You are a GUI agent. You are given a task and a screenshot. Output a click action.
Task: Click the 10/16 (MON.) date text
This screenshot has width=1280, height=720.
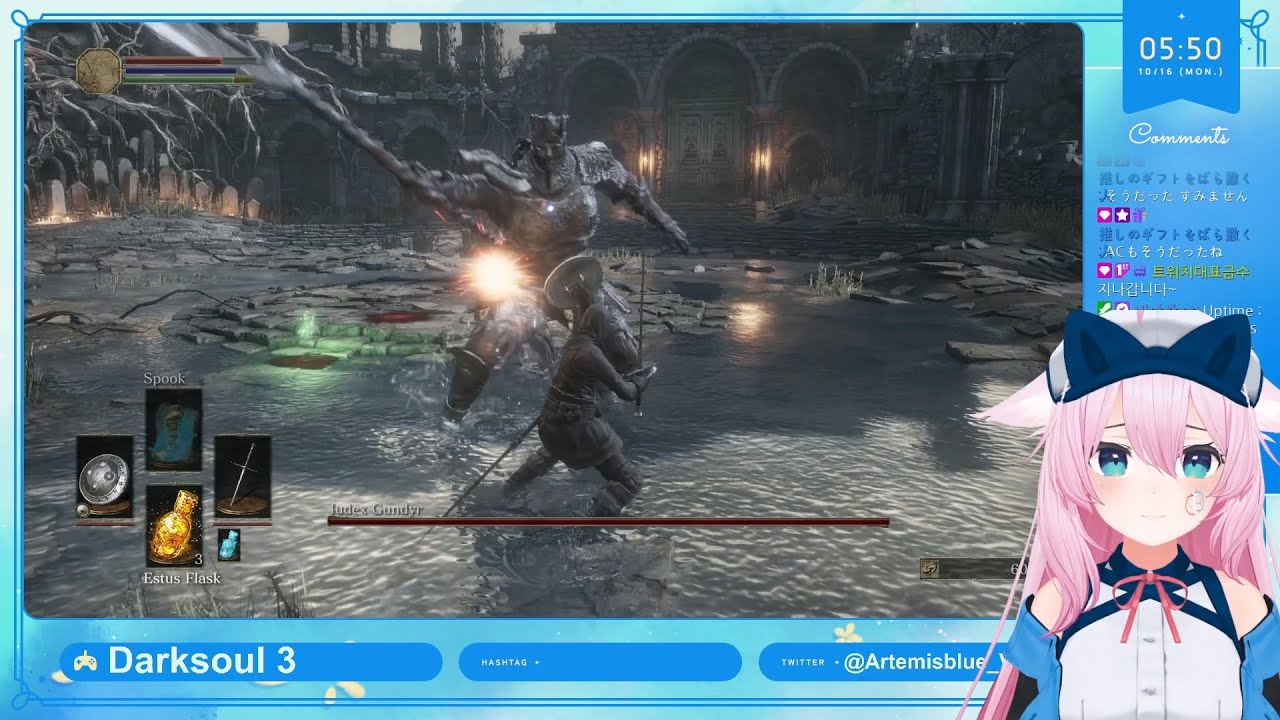click(1181, 72)
